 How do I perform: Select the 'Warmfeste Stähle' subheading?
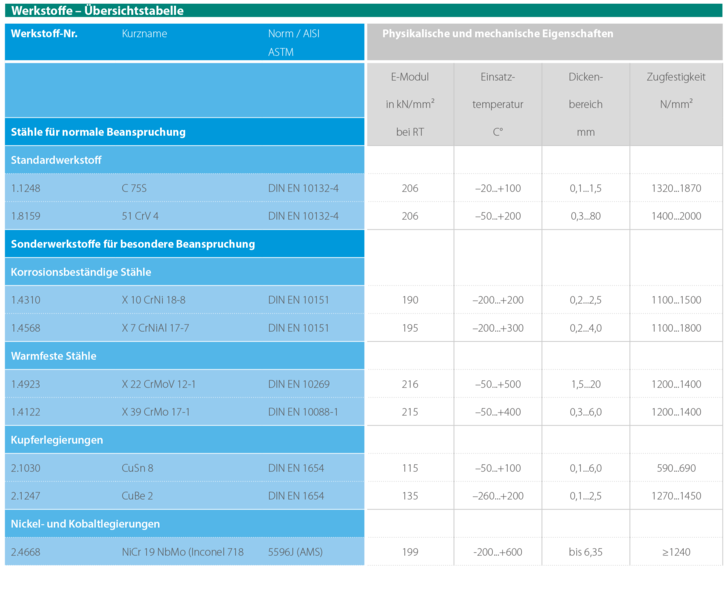point(53,356)
